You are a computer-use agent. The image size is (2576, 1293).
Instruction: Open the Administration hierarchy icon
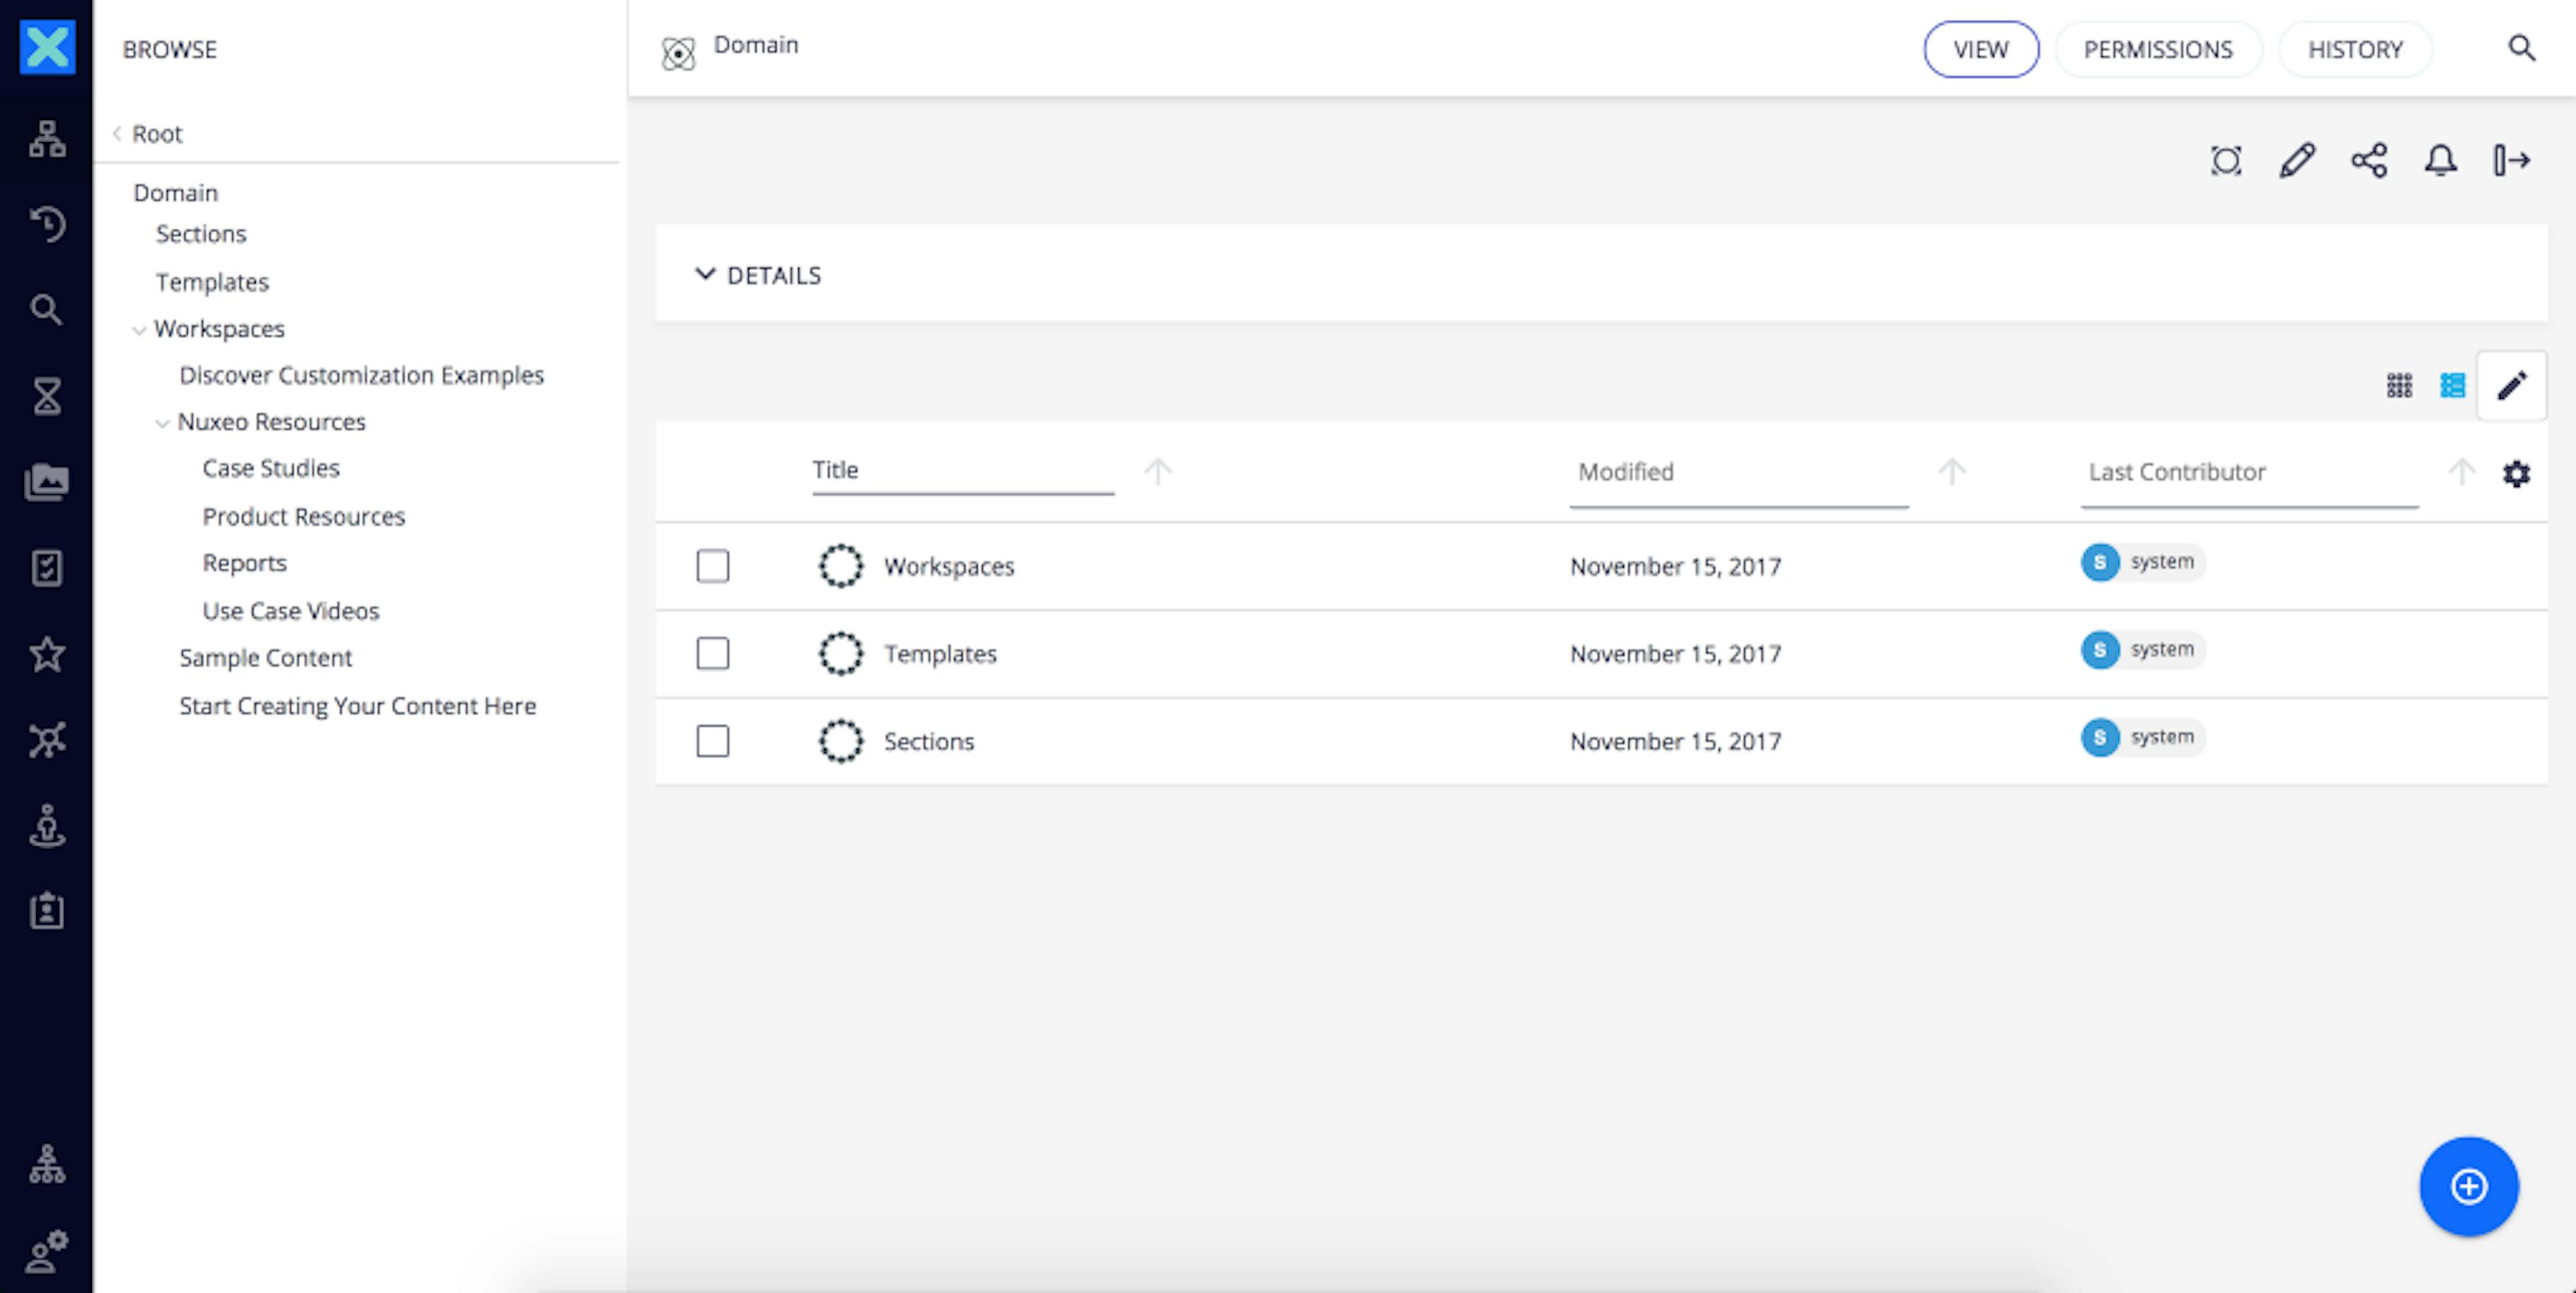click(47, 1164)
